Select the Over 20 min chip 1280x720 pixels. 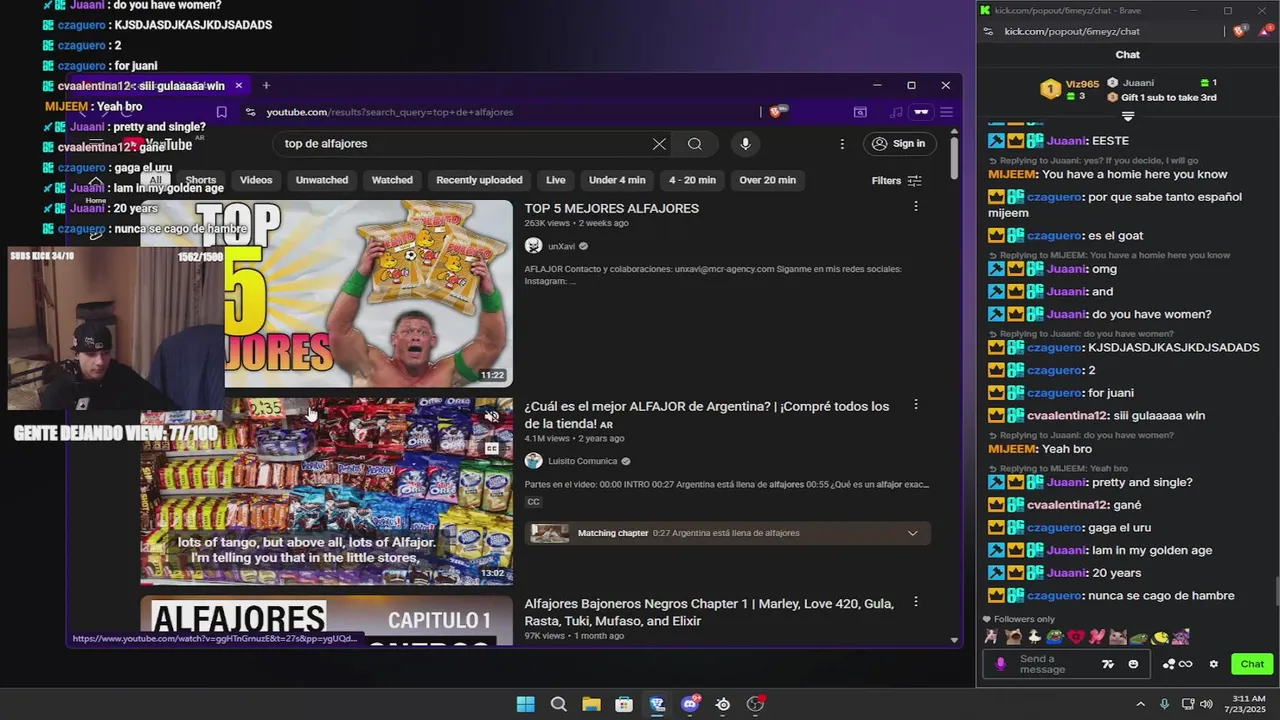[767, 180]
